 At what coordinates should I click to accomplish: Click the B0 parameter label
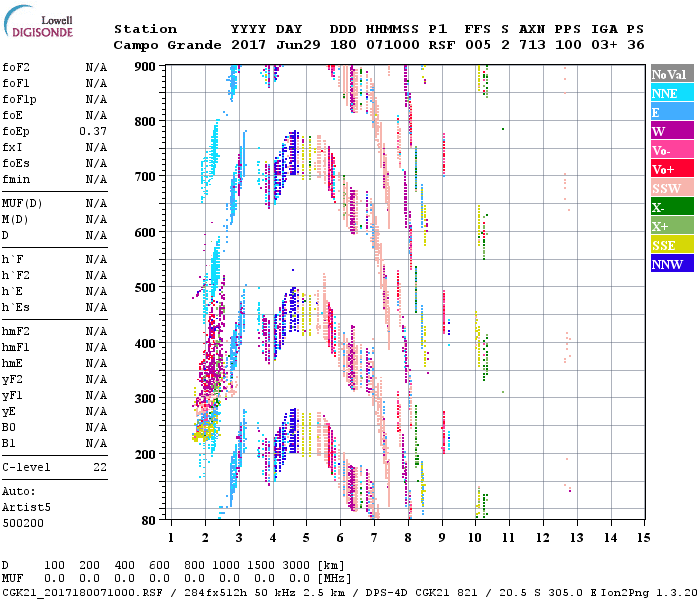(8, 428)
